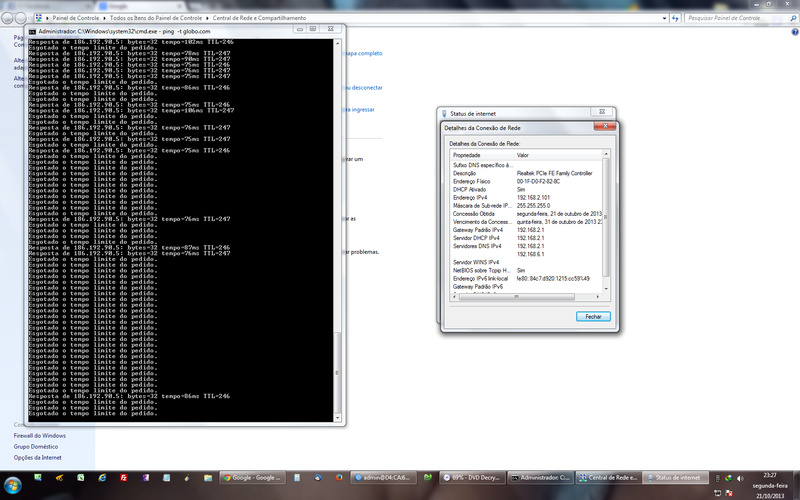
Task: Close the Detalhes da Conexão de Rede dialog
Action: 605,126
